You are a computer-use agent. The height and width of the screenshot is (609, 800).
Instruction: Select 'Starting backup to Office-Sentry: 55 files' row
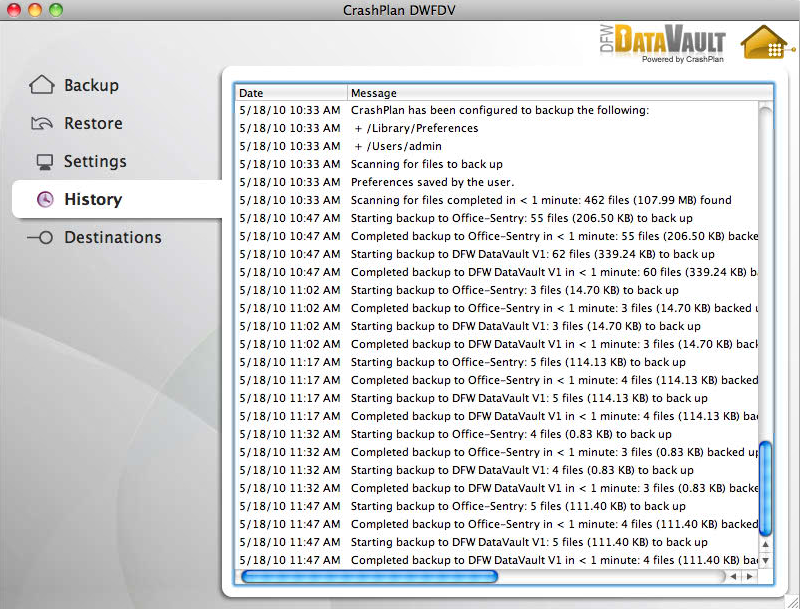[497, 218]
